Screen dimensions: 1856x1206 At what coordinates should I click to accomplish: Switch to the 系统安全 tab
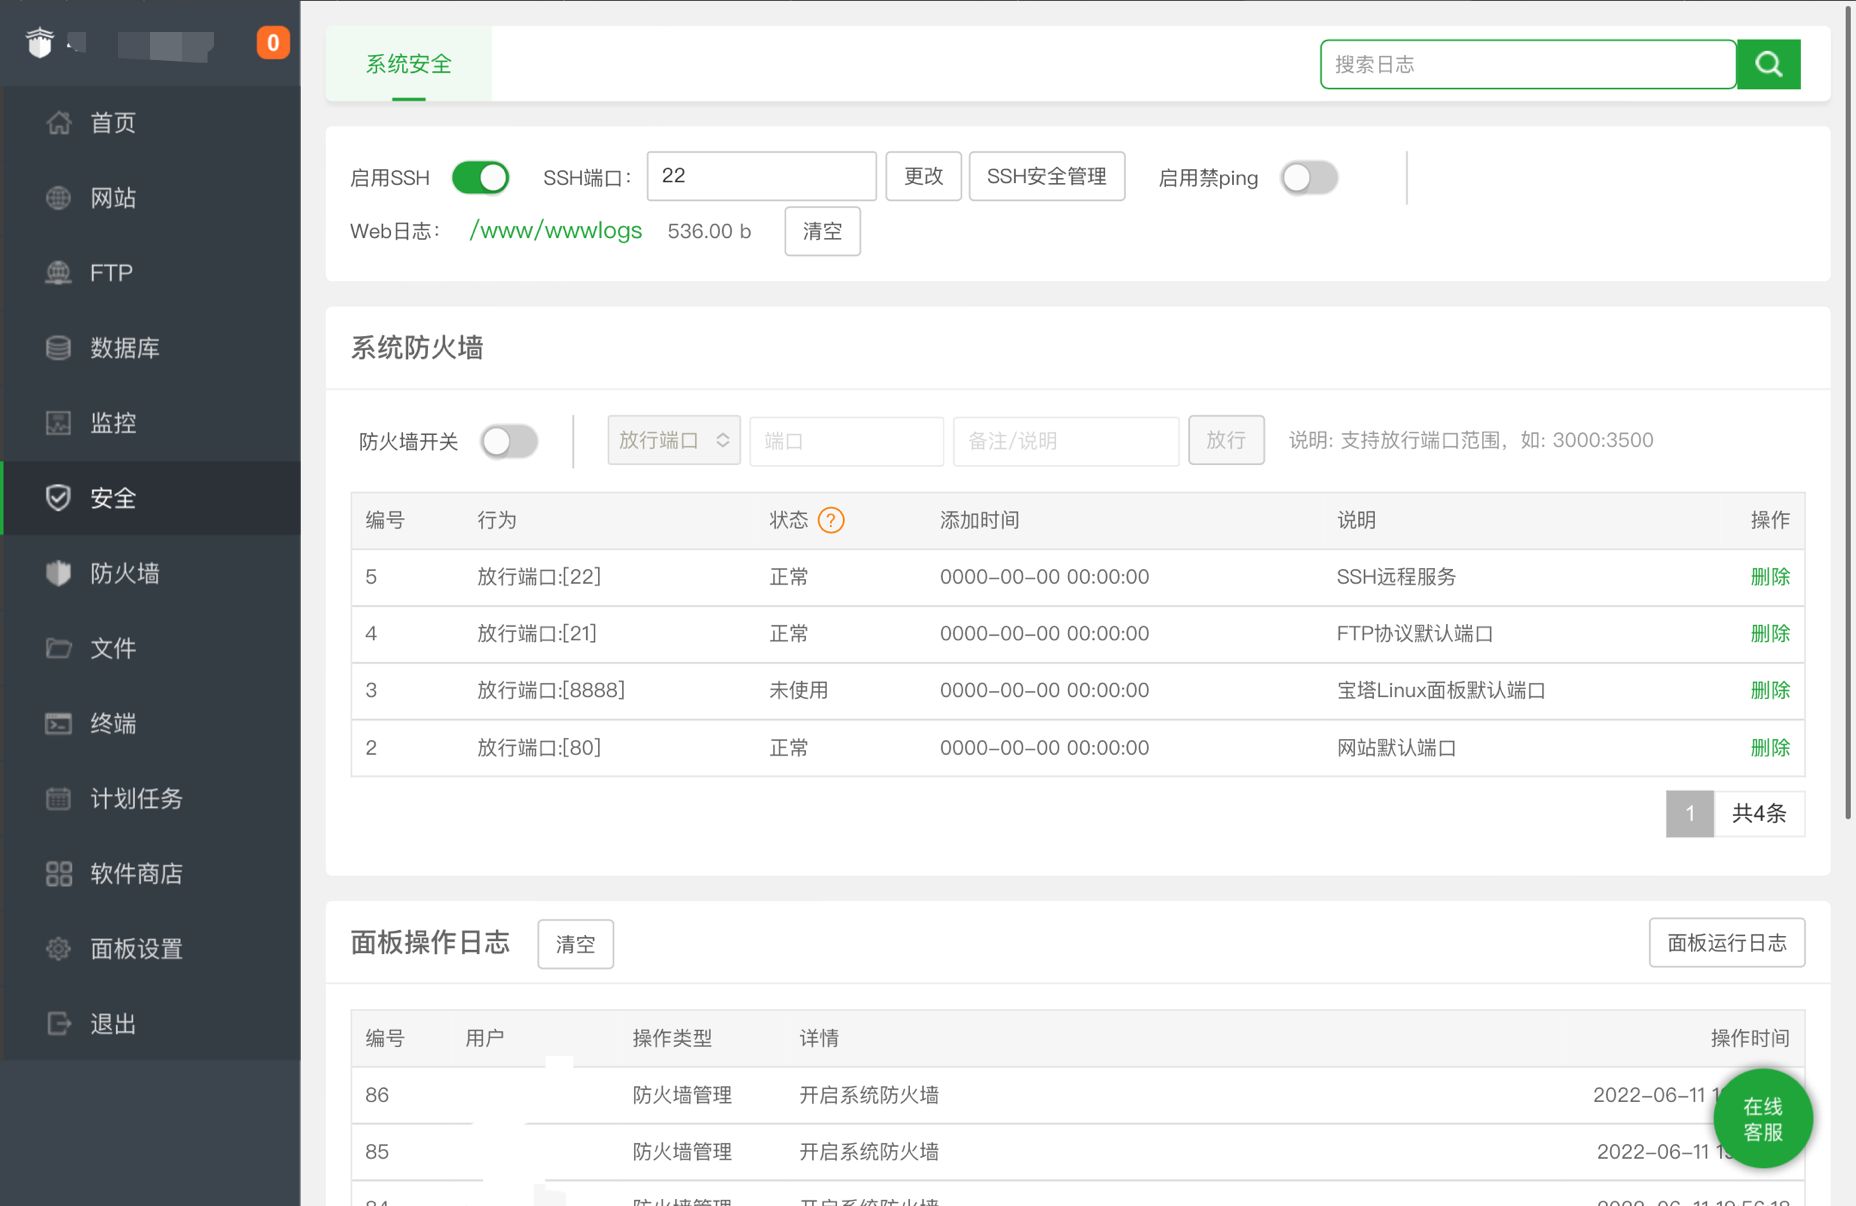click(408, 64)
